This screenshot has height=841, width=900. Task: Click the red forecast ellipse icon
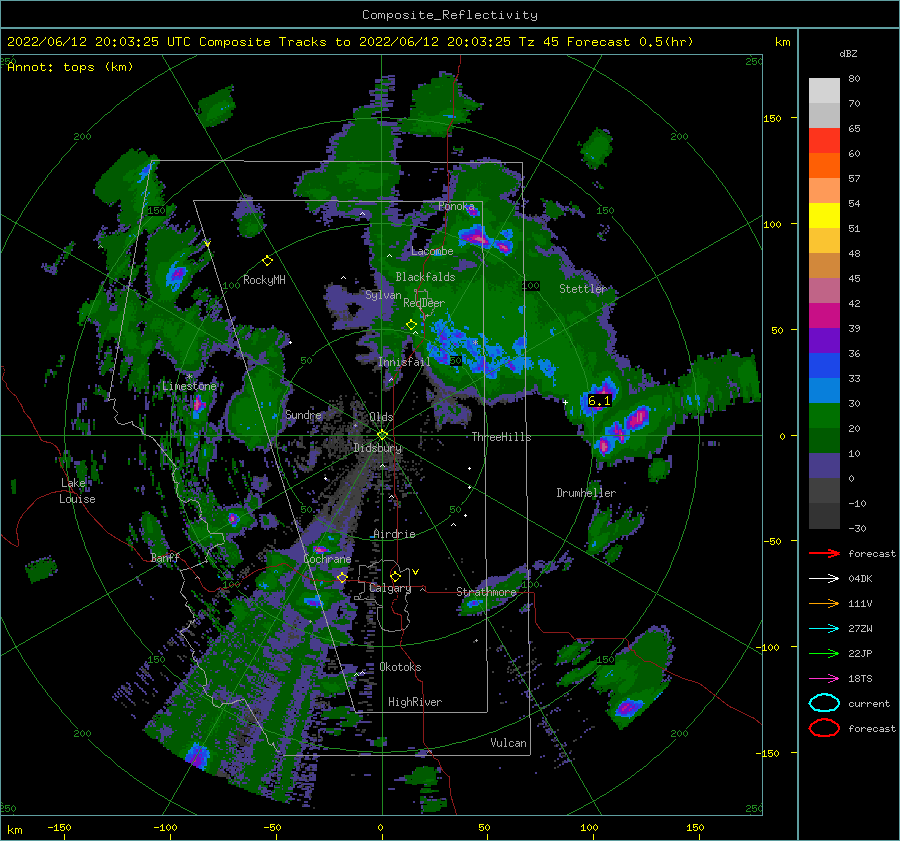(x=824, y=728)
